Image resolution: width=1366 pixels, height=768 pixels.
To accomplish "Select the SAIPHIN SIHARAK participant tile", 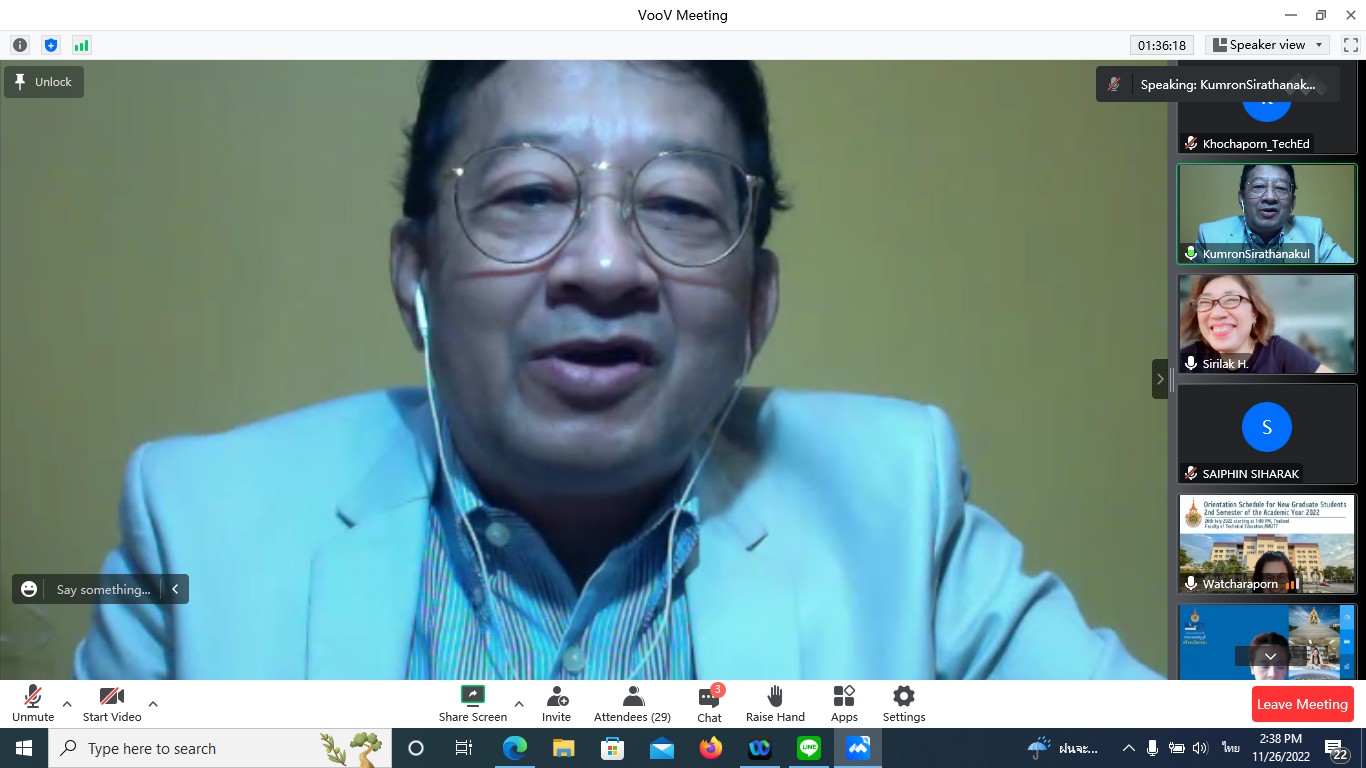I will pyautogui.click(x=1267, y=434).
